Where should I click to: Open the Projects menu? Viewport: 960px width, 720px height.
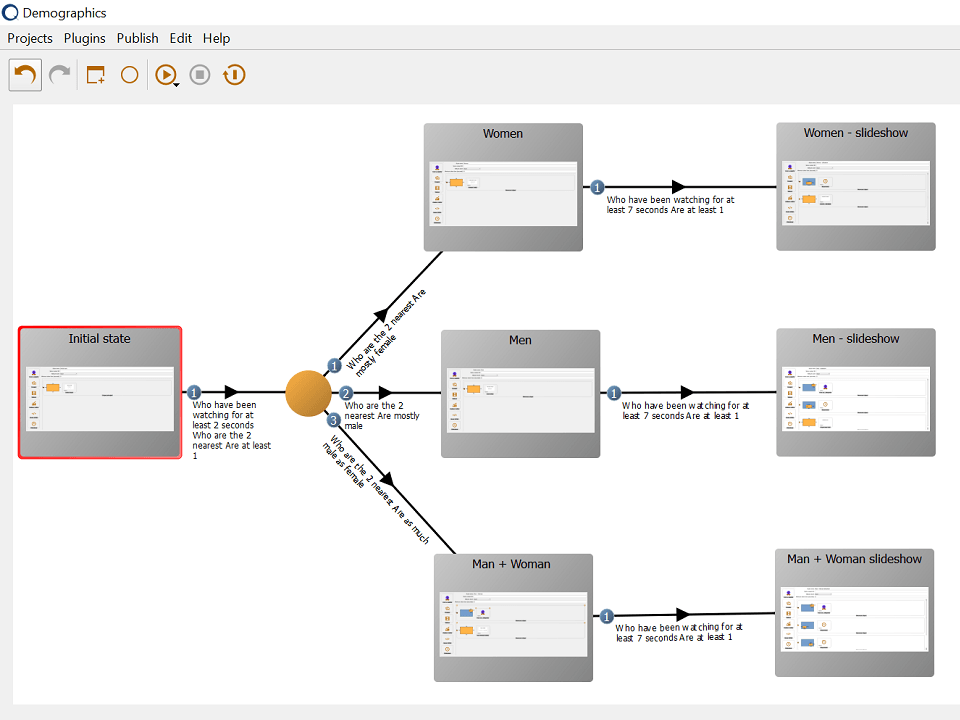[x=30, y=38]
